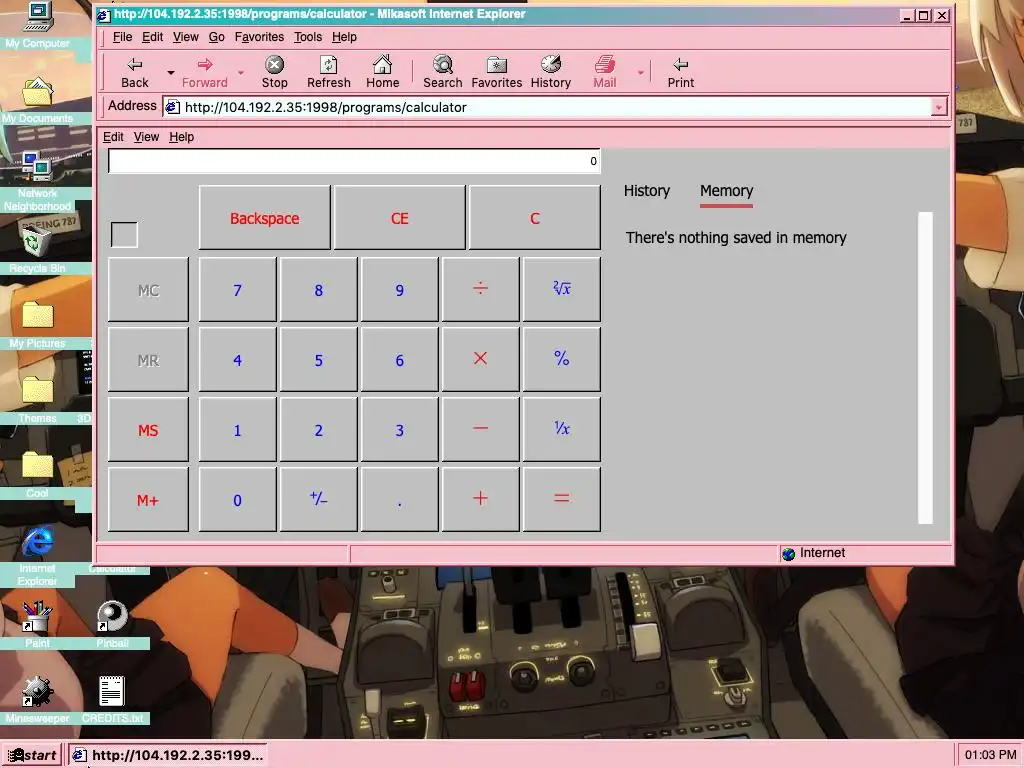Open the Recycle Bin icon
1024x768 pixels.
37,250
